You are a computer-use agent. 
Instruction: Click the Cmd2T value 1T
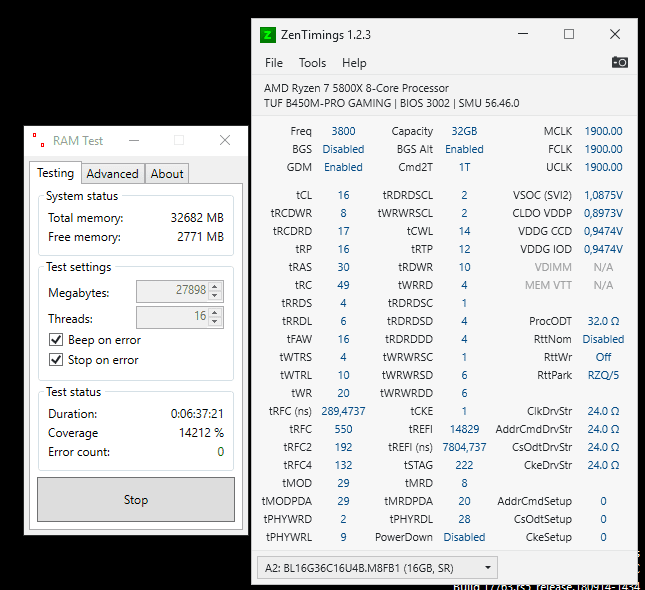[x=464, y=167]
